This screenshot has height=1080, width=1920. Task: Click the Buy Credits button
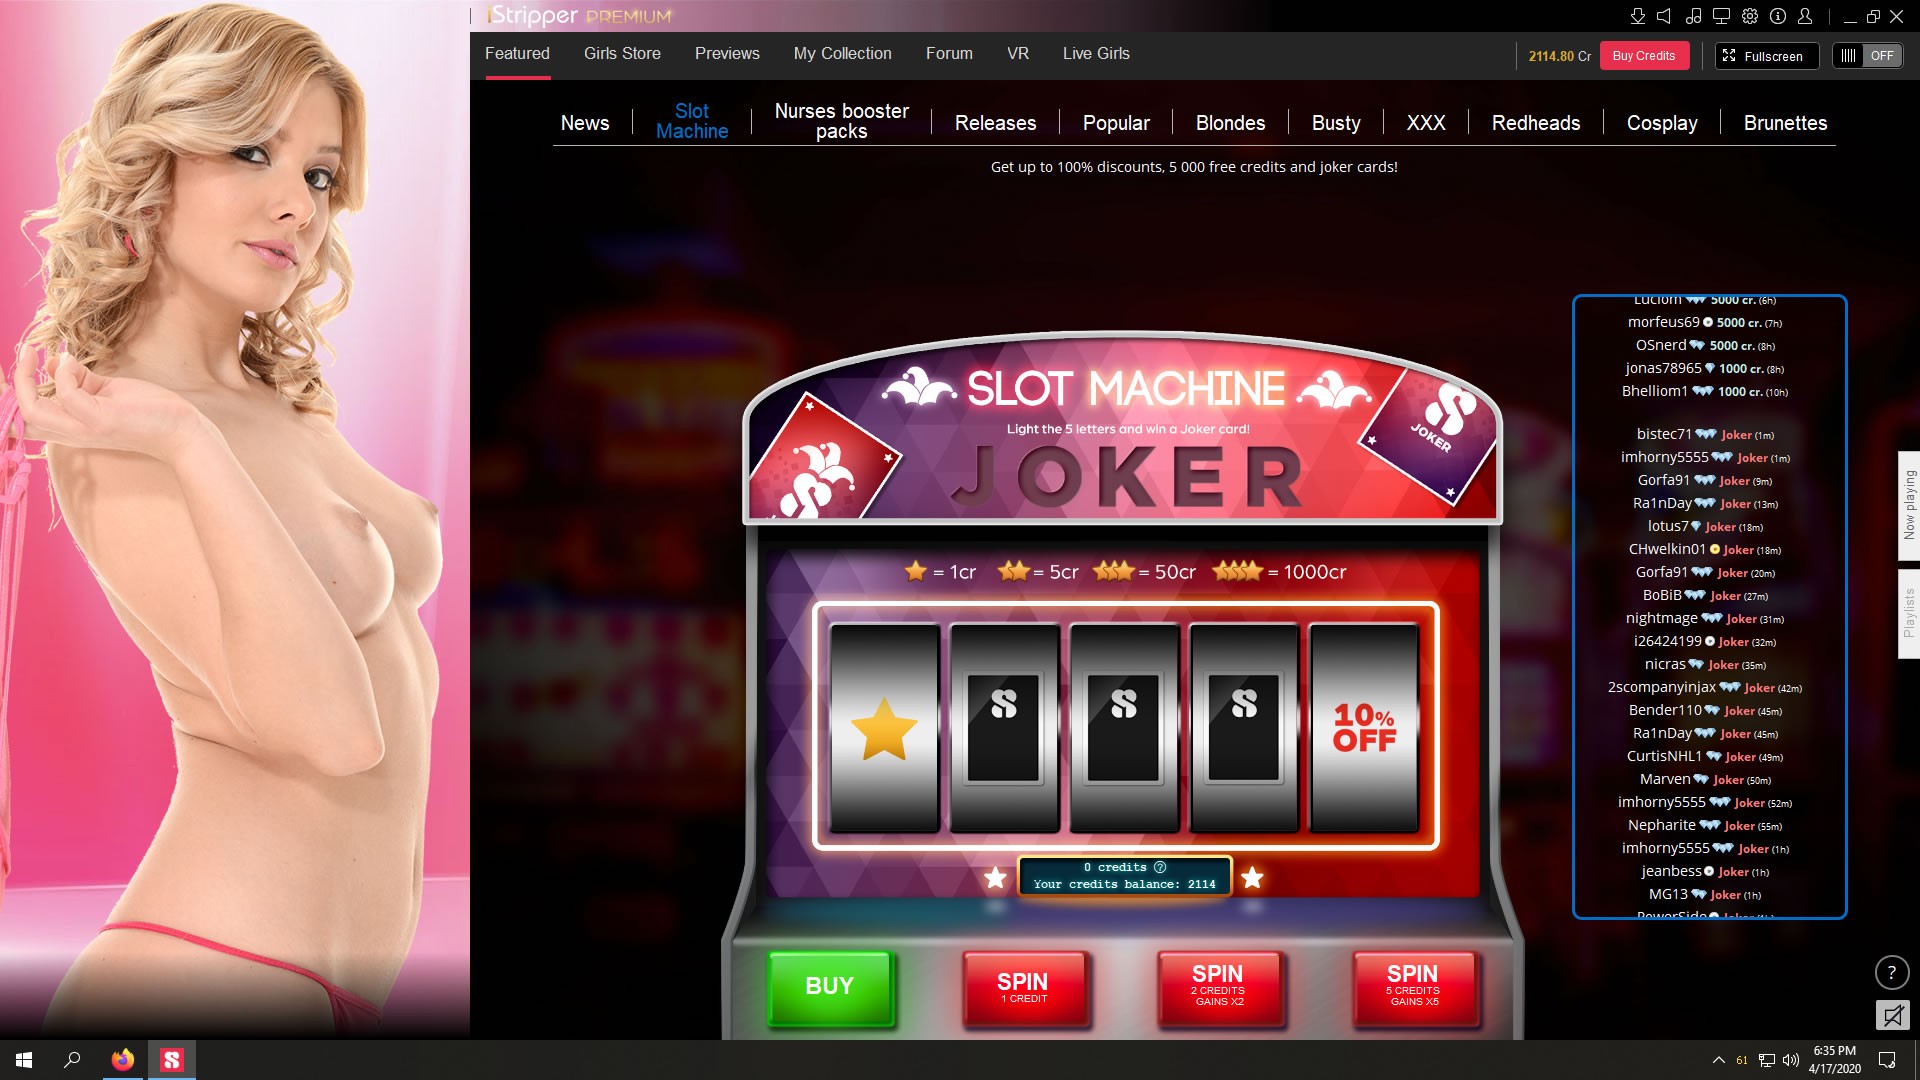click(1644, 56)
